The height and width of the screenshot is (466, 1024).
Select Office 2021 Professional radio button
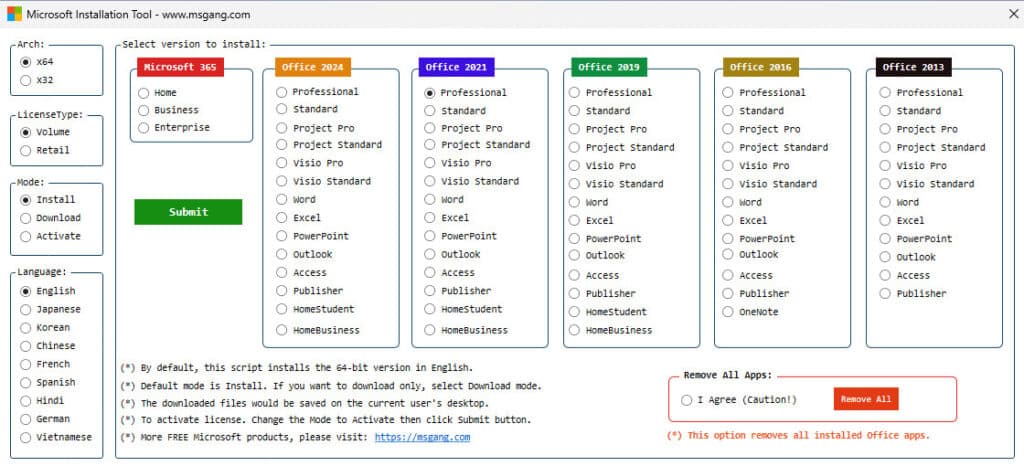431,93
